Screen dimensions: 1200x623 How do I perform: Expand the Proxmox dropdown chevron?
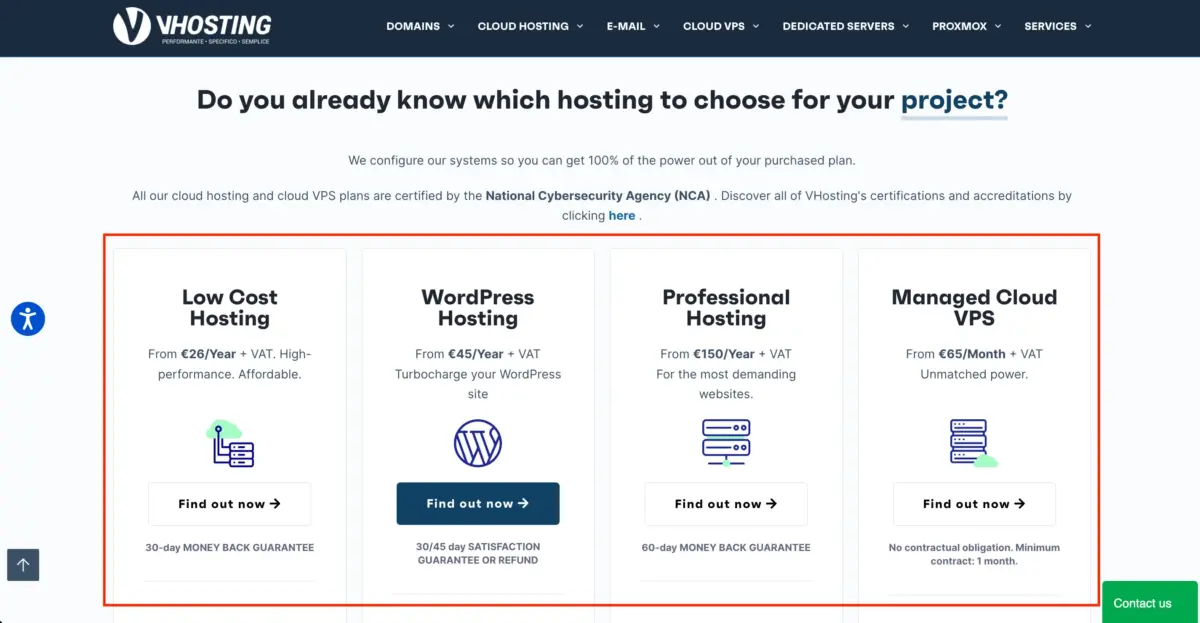998,26
